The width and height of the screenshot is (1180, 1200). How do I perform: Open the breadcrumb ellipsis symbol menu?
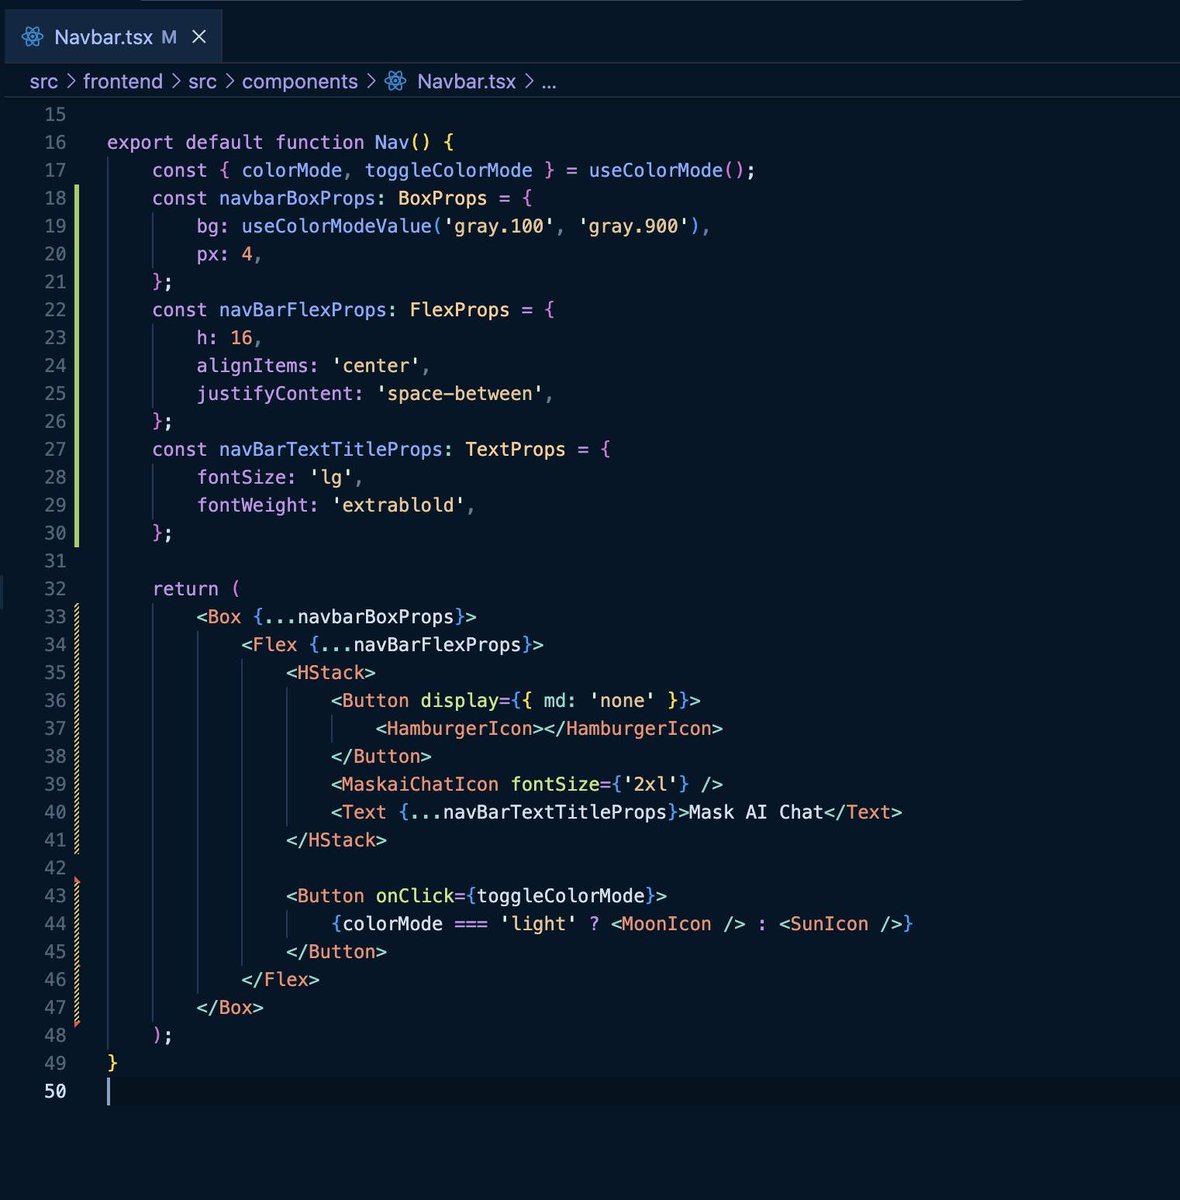tap(549, 82)
